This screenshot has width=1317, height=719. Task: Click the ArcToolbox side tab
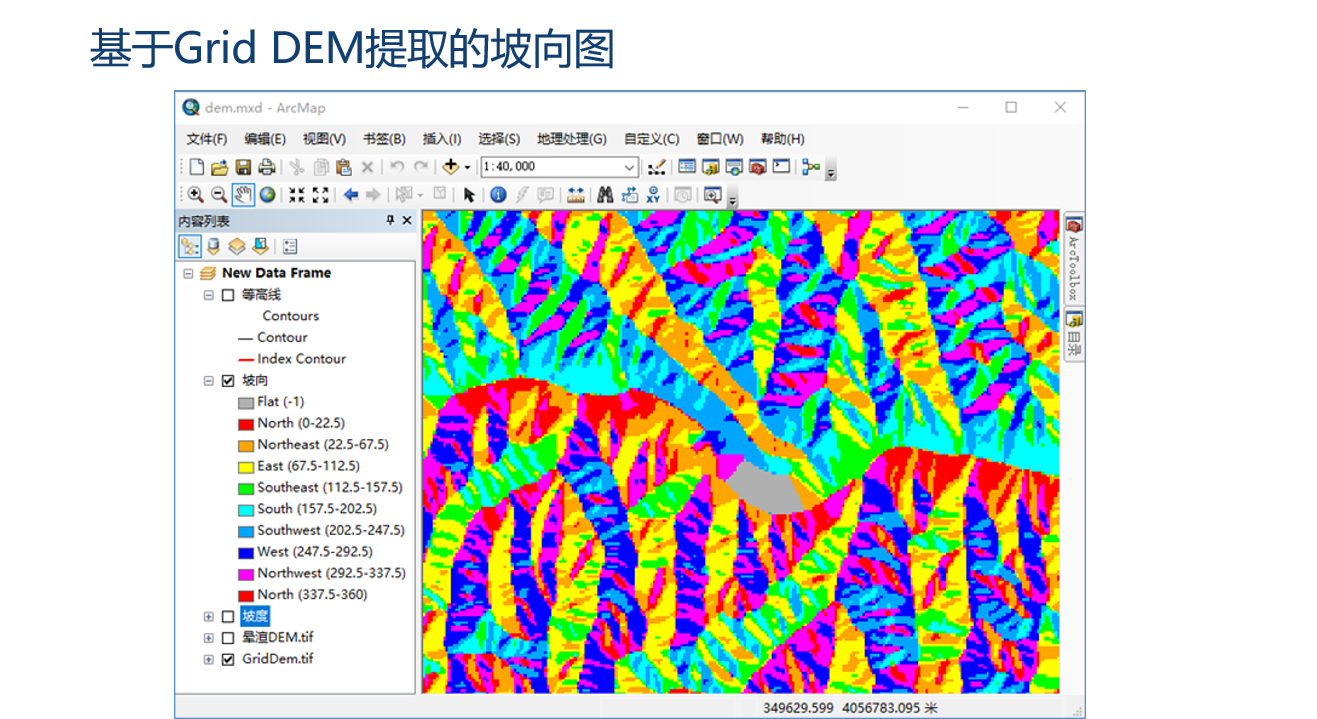point(1073,259)
